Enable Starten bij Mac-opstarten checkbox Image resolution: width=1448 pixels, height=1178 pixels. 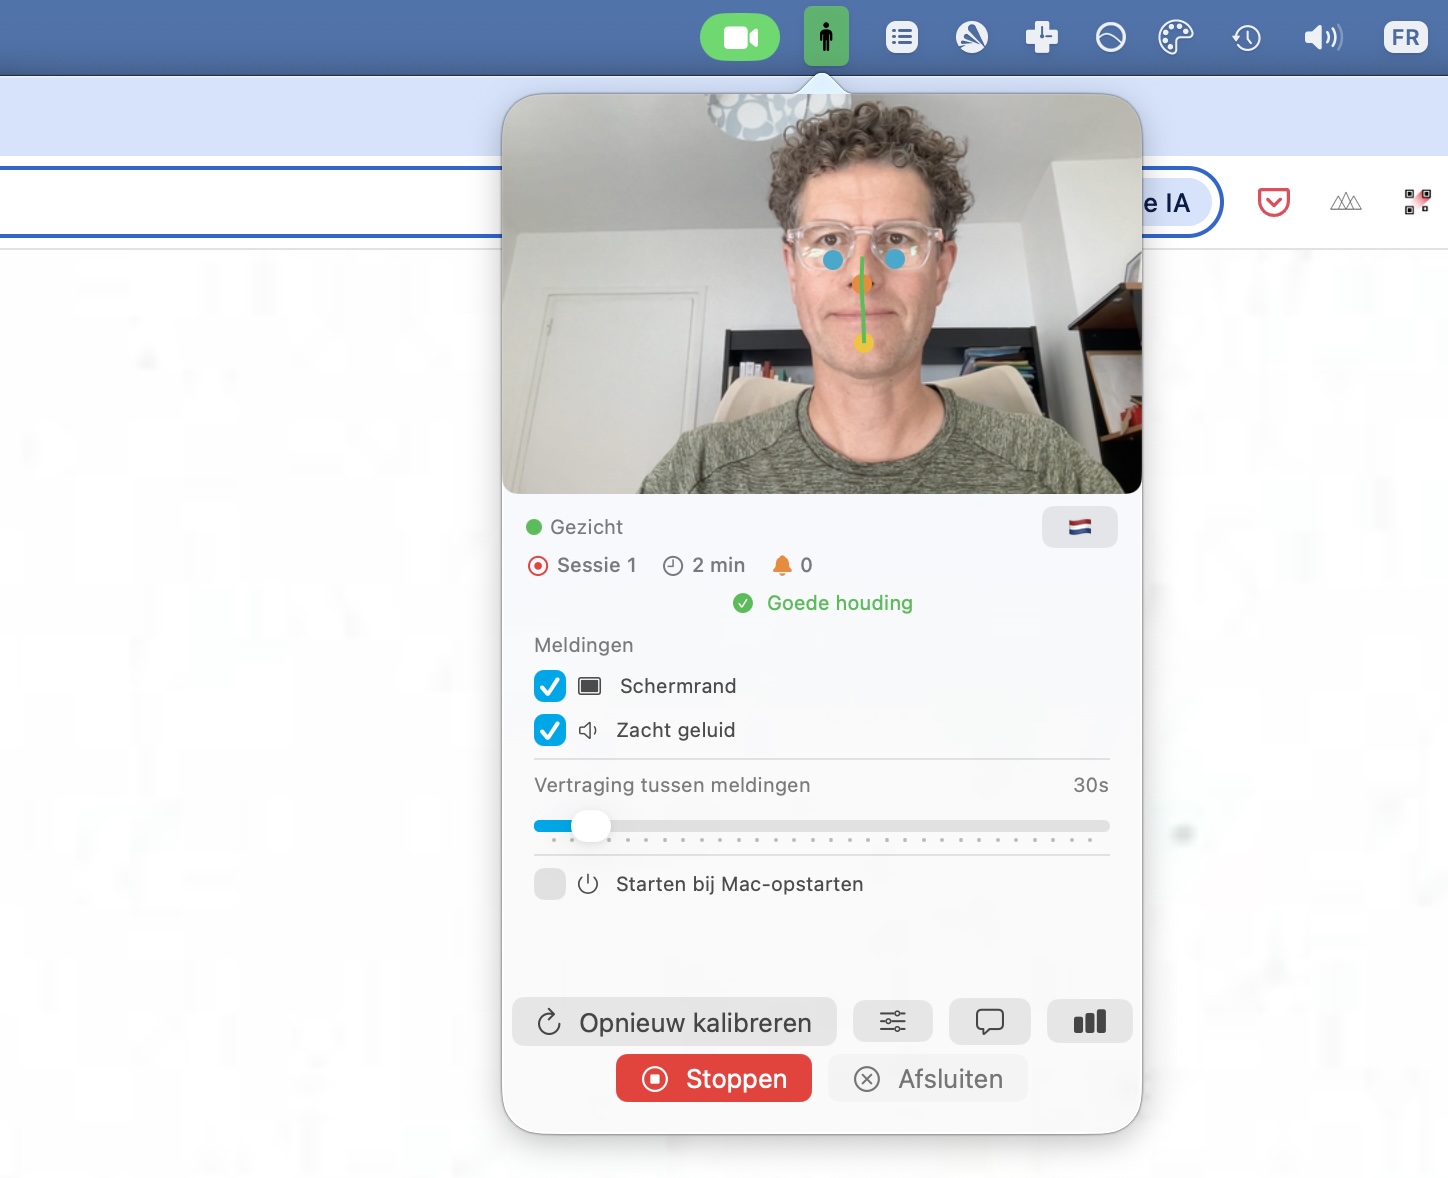coord(550,884)
